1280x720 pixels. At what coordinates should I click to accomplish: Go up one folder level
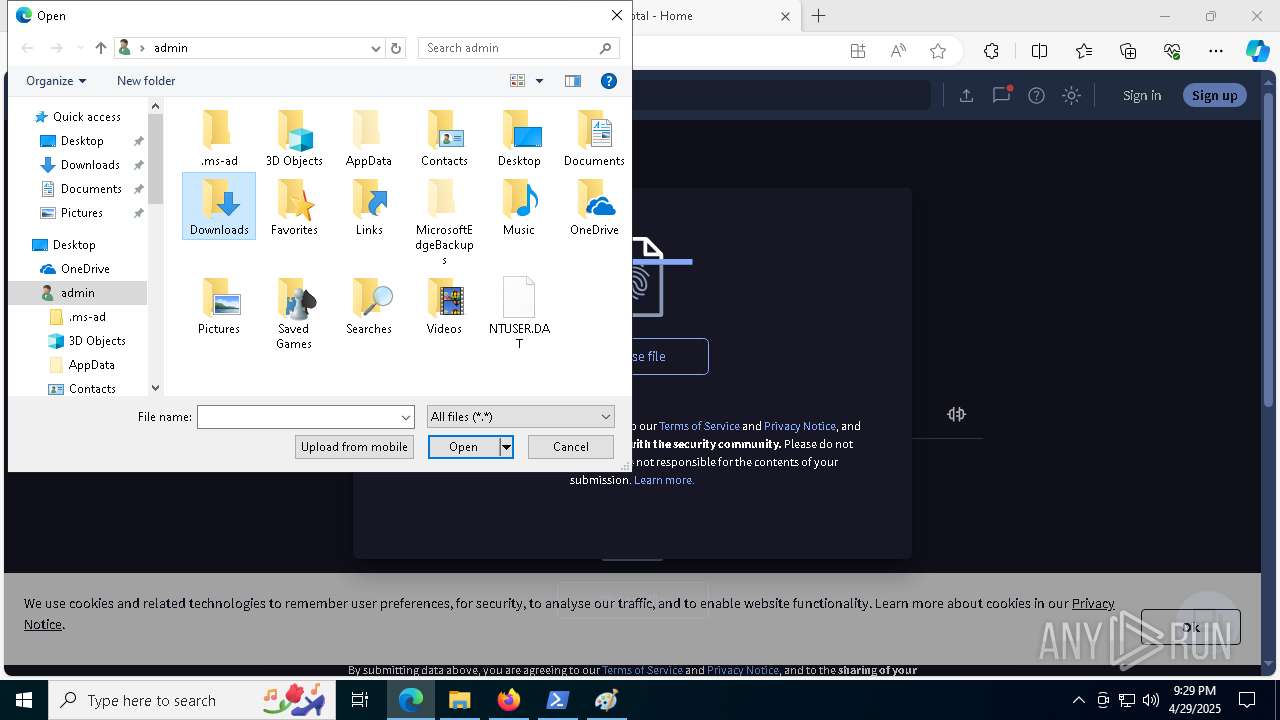[100, 48]
